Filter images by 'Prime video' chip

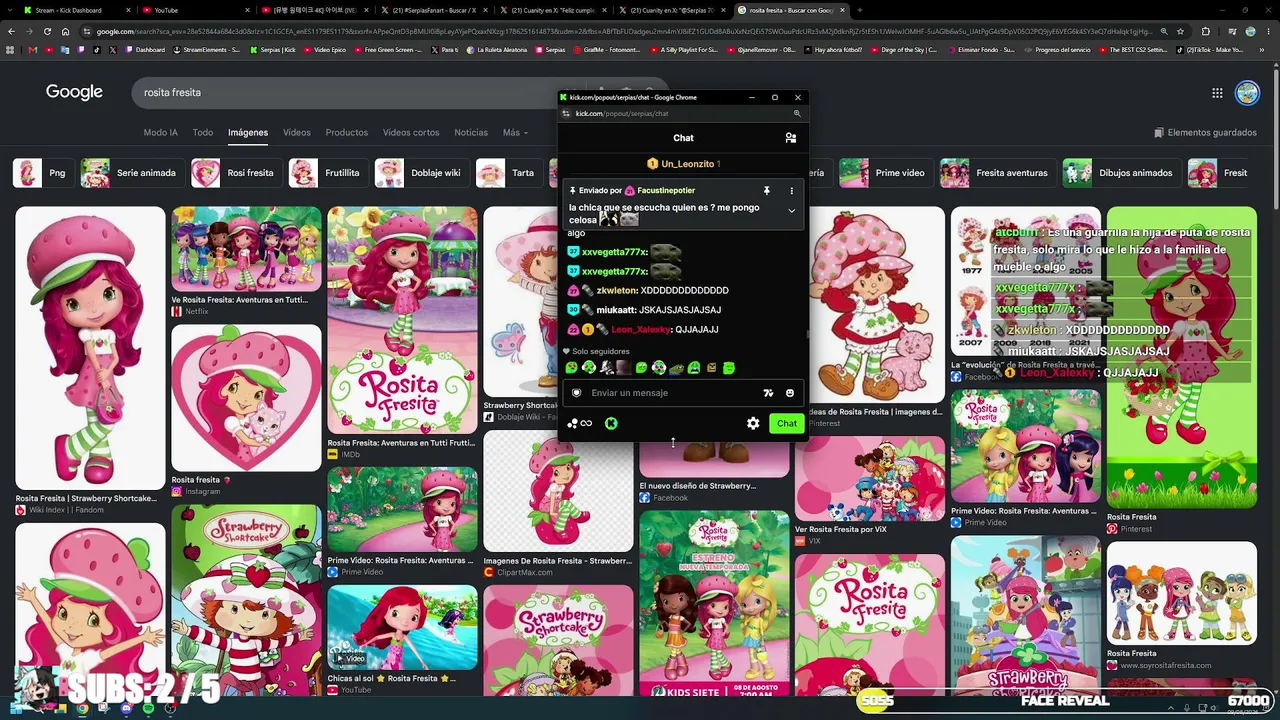[886, 173]
